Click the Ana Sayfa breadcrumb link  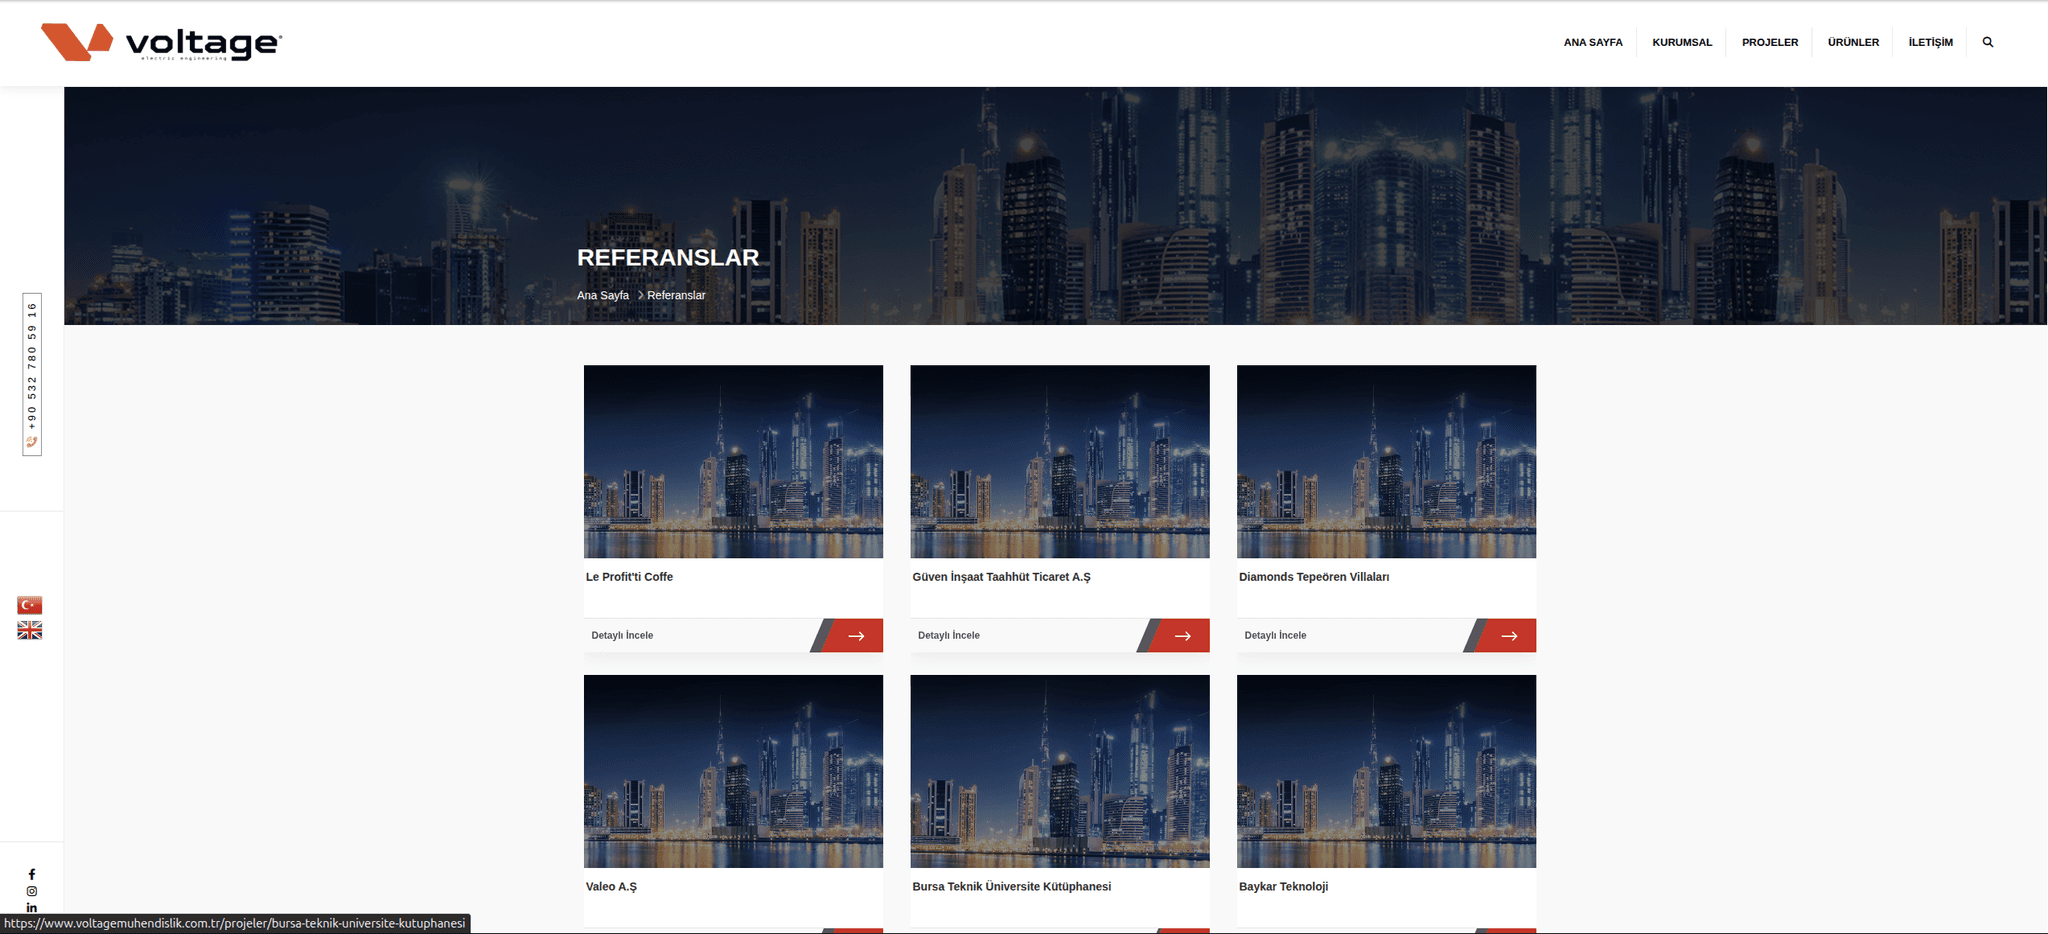603,295
